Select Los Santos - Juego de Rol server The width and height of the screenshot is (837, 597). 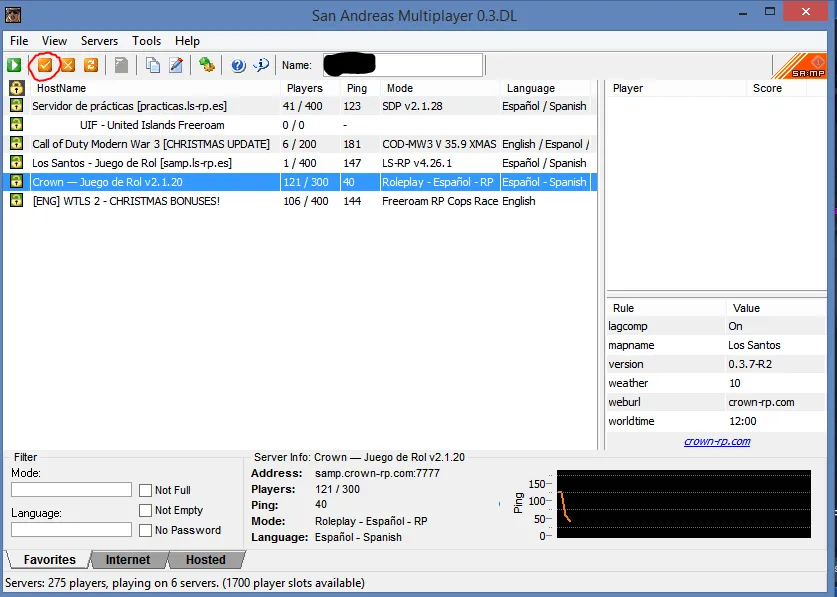pos(300,163)
